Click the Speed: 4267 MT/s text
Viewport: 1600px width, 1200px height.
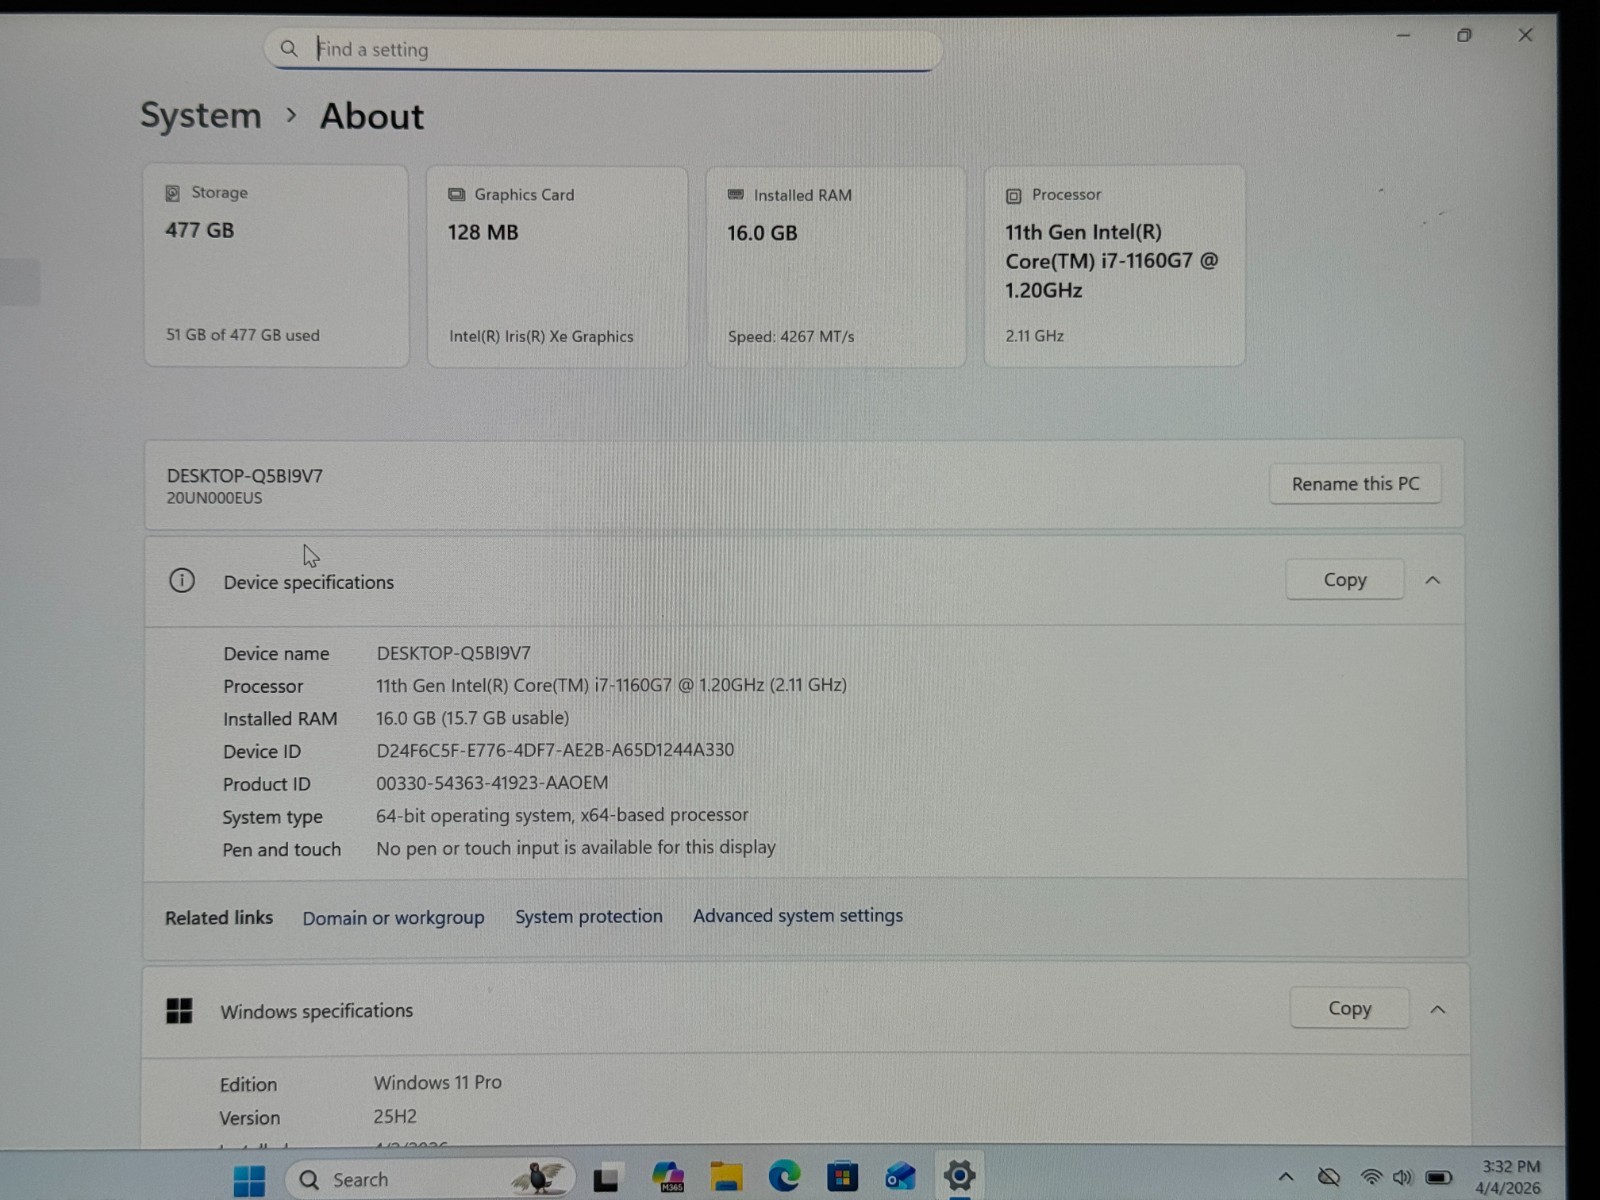click(791, 337)
